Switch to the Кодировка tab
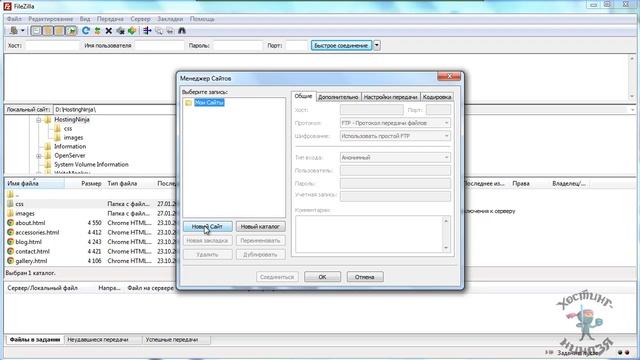The height and width of the screenshot is (360, 640). tap(437, 97)
